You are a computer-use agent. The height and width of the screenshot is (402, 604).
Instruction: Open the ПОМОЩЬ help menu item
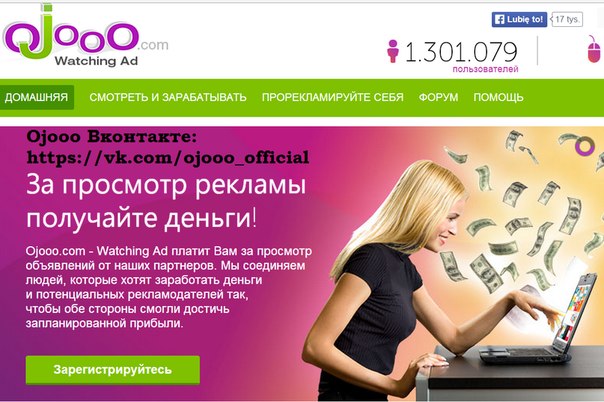click(x=498, y=97)
